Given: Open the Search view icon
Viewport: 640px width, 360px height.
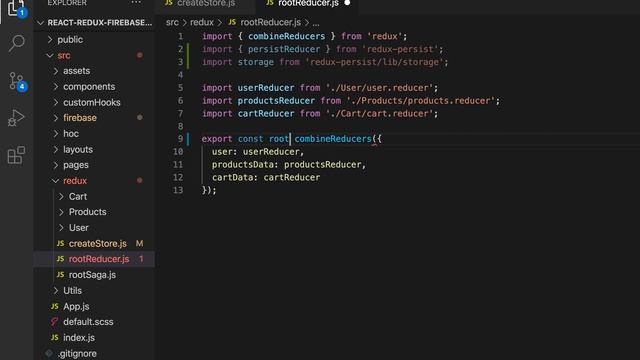Looking at the screenshot, I should point(16,43).
